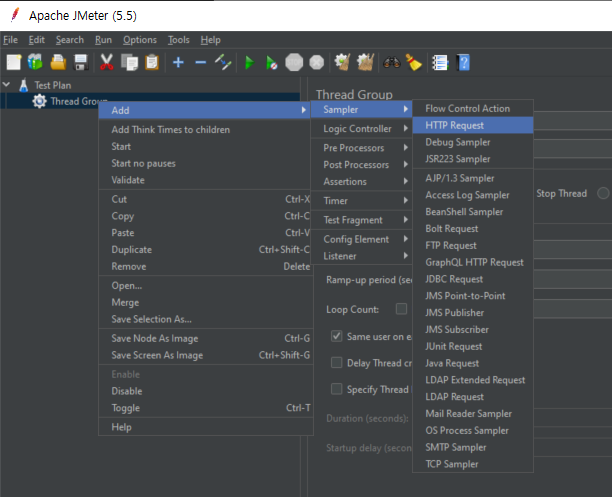This screenshot has width=612, height=497.
Task: Click the Cut scissors icon
Action: 107,62
